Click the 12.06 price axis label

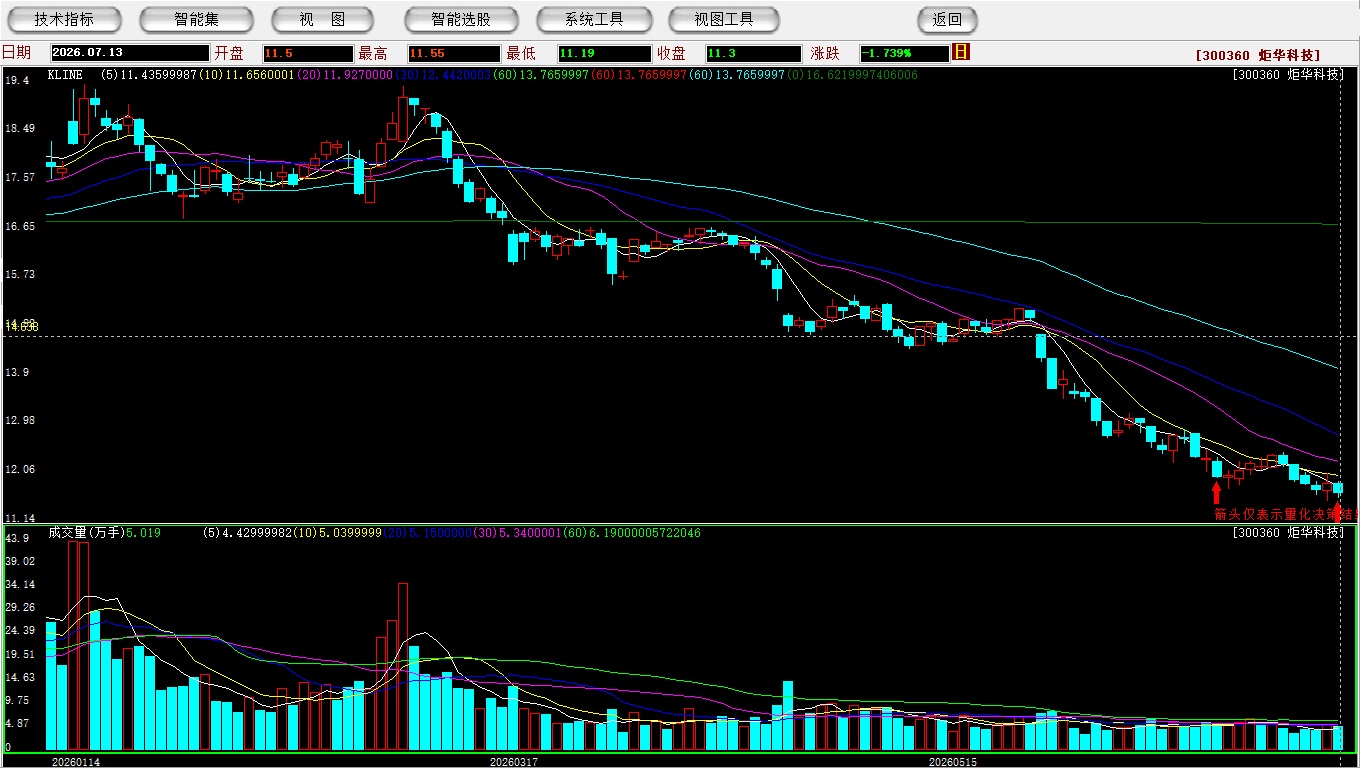pos(20,469)
